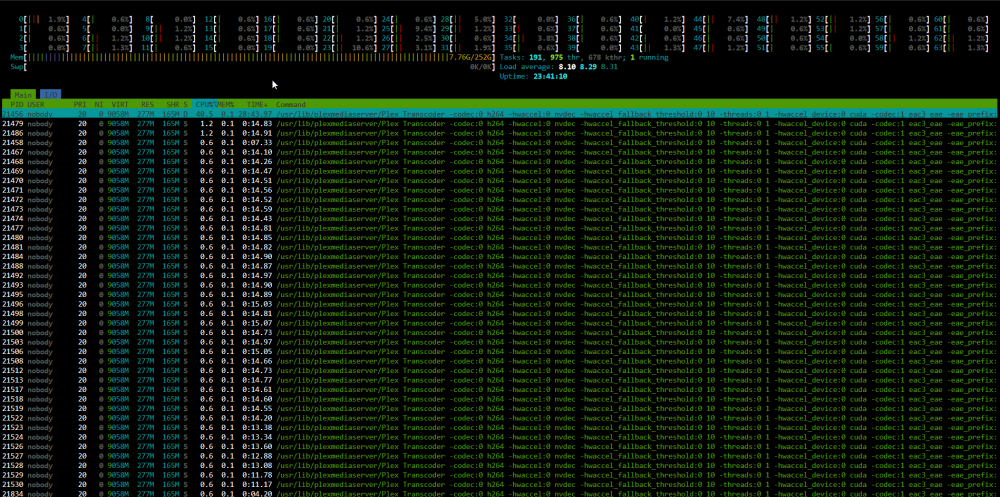
Task: Sort by the TIME+ column header
Action: pyautogui.click(x=257, y=104)
